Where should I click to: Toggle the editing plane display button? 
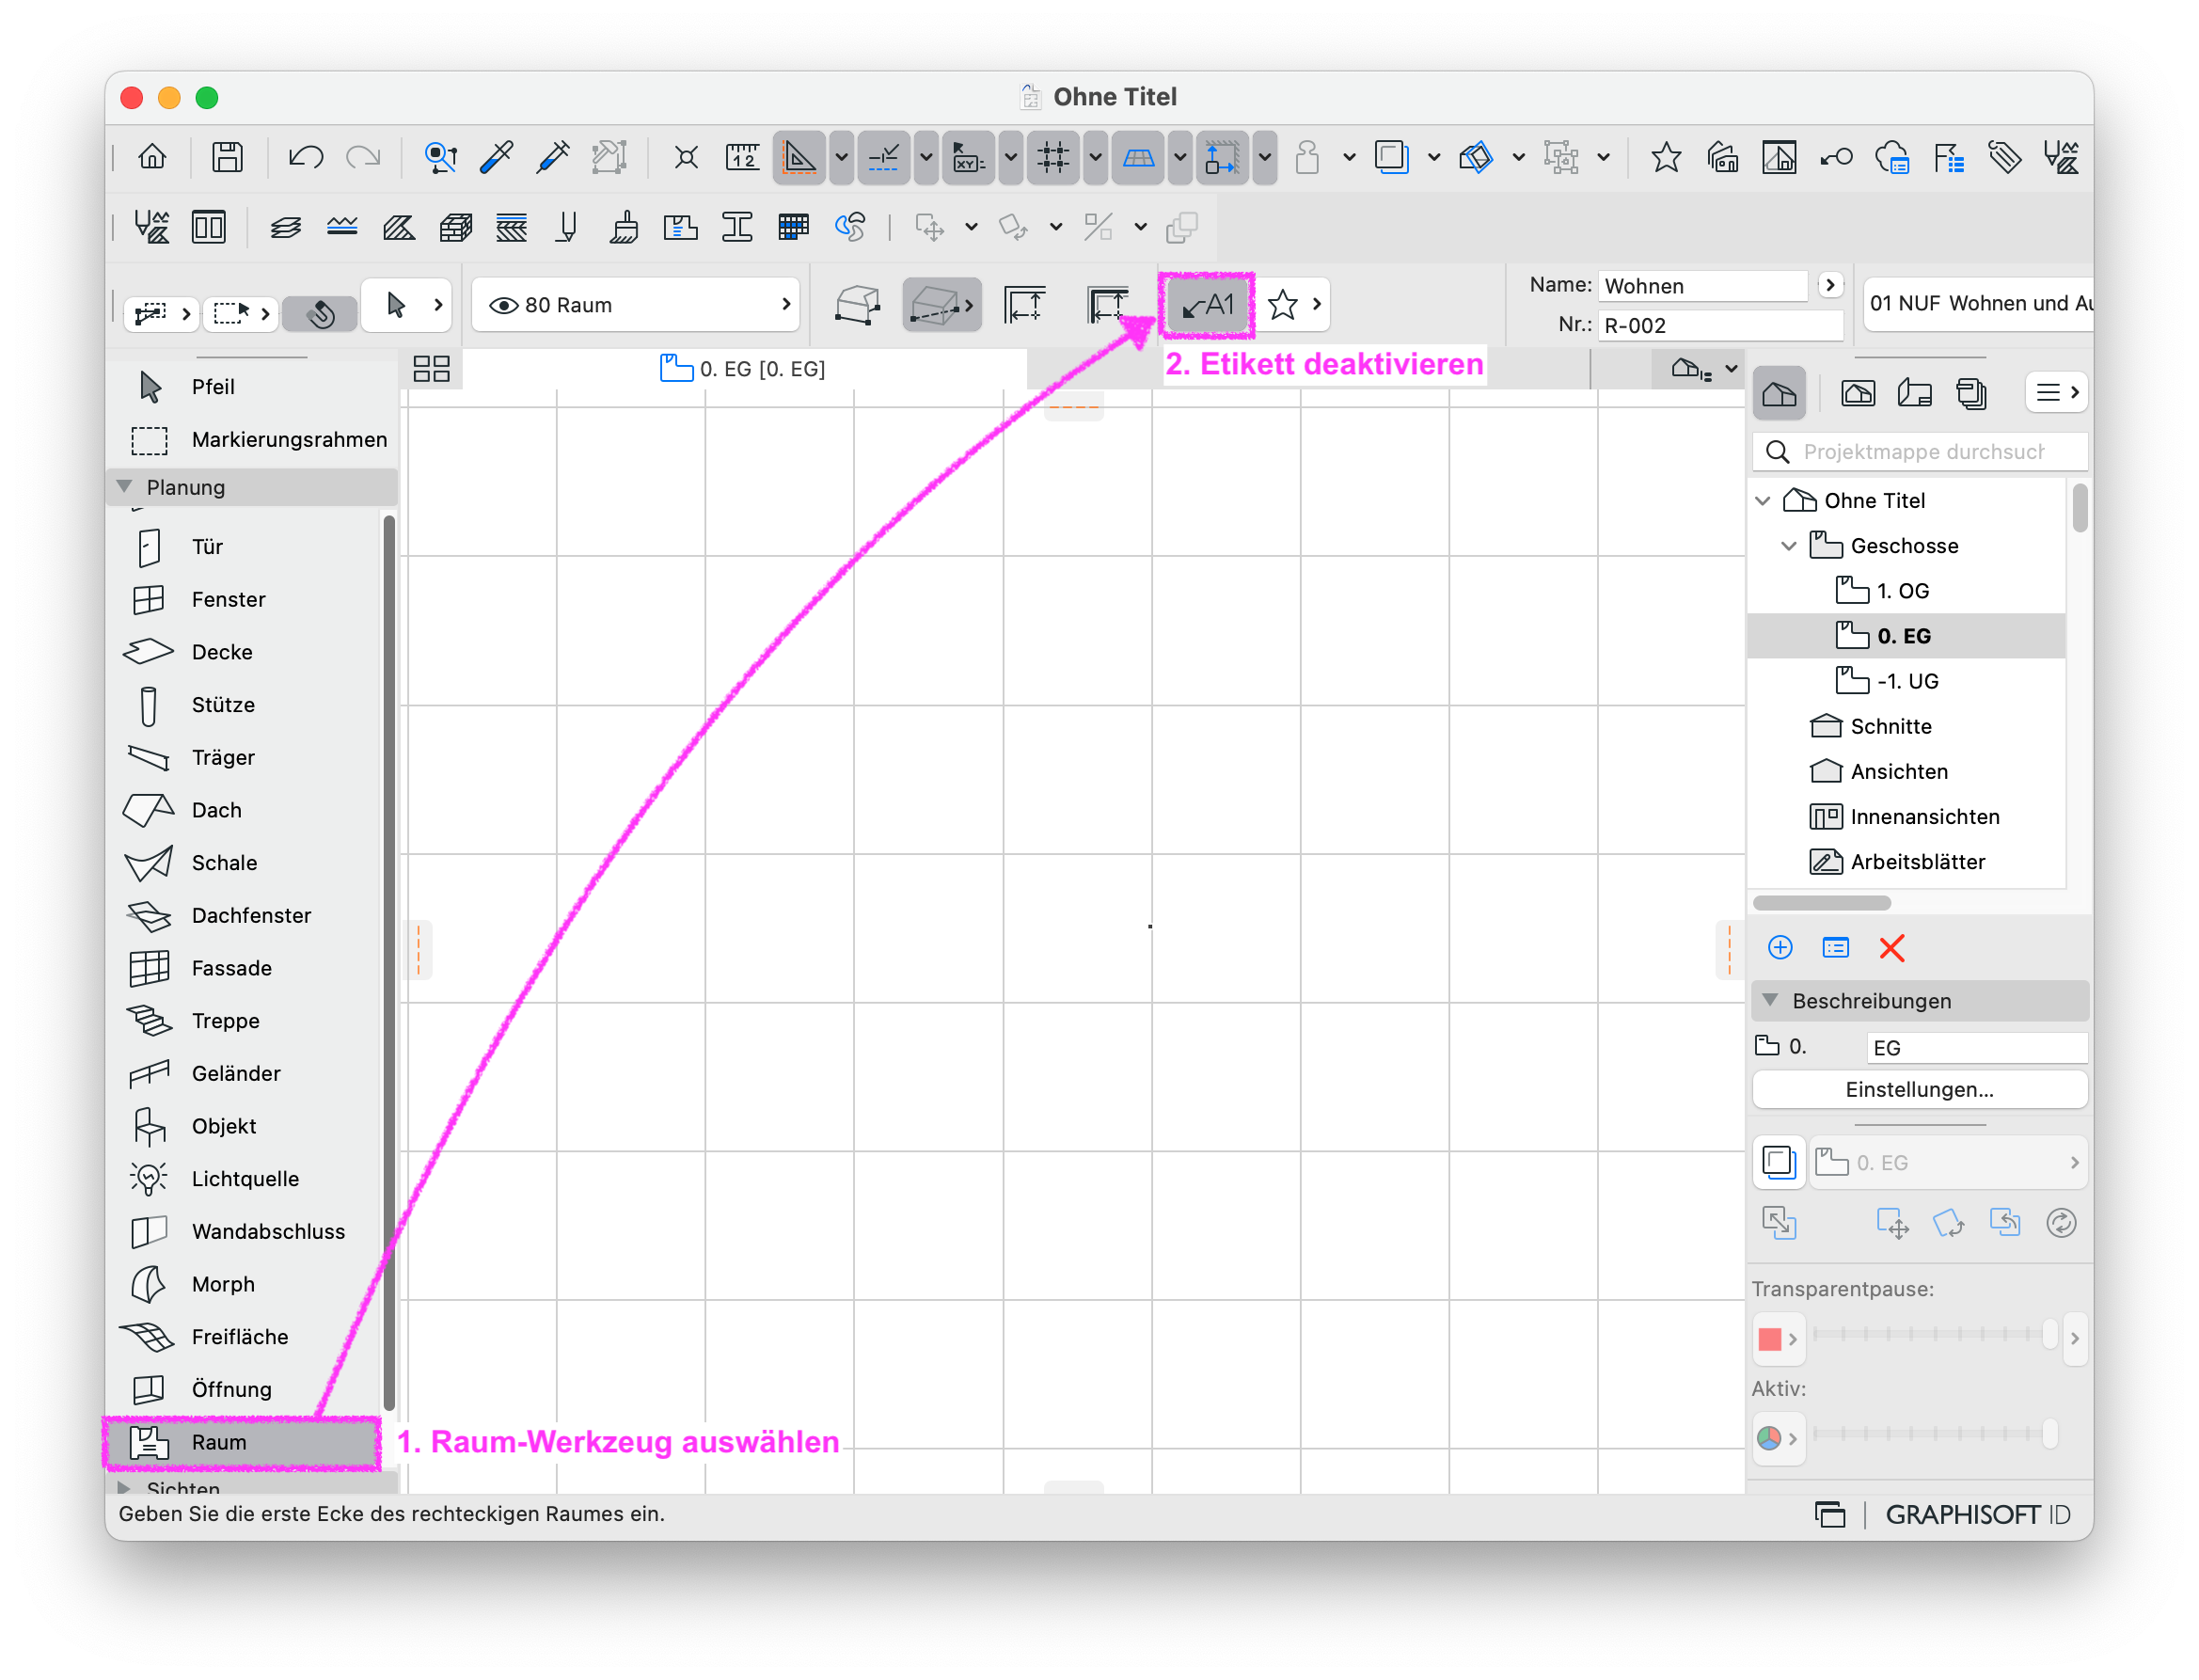coord(1138,158)
